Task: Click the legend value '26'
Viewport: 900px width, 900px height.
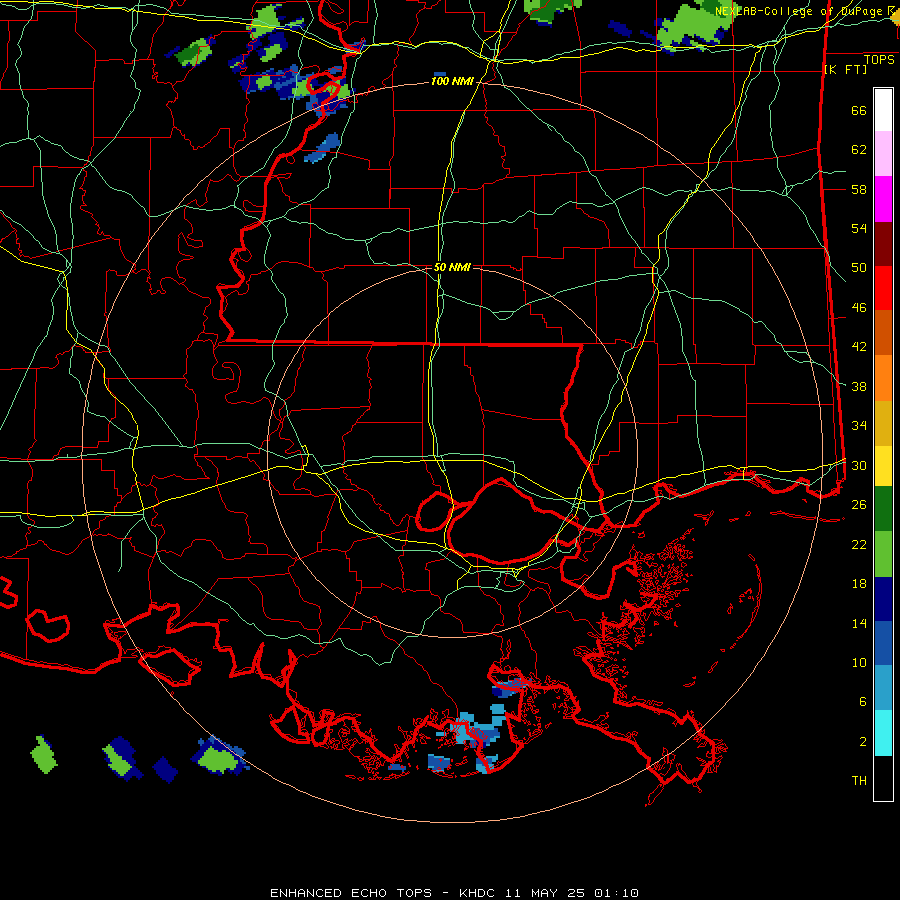Action: (859, 505)
